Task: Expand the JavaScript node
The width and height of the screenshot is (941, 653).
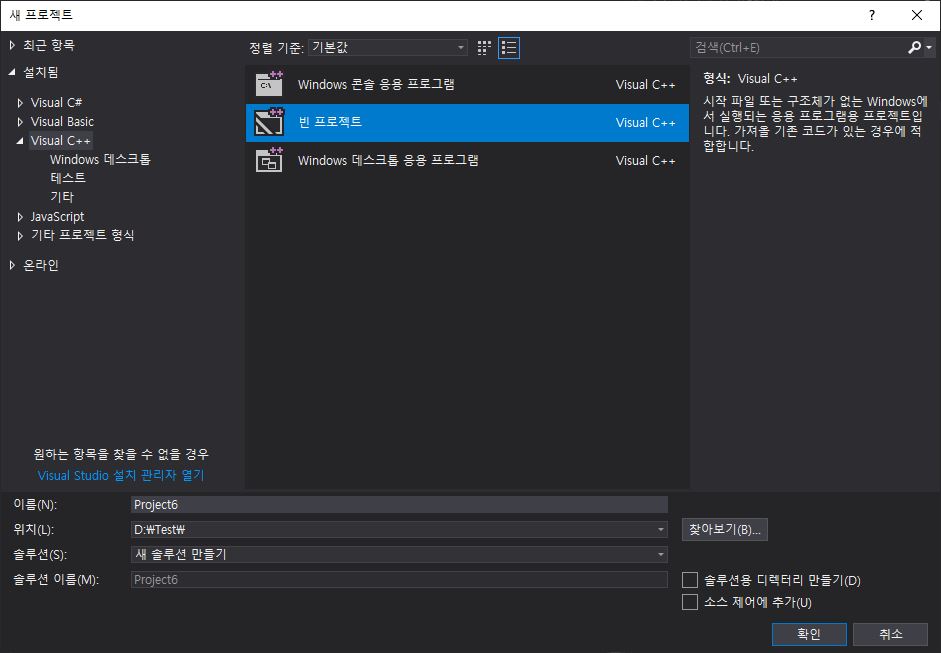Action: tap(20, 217)
